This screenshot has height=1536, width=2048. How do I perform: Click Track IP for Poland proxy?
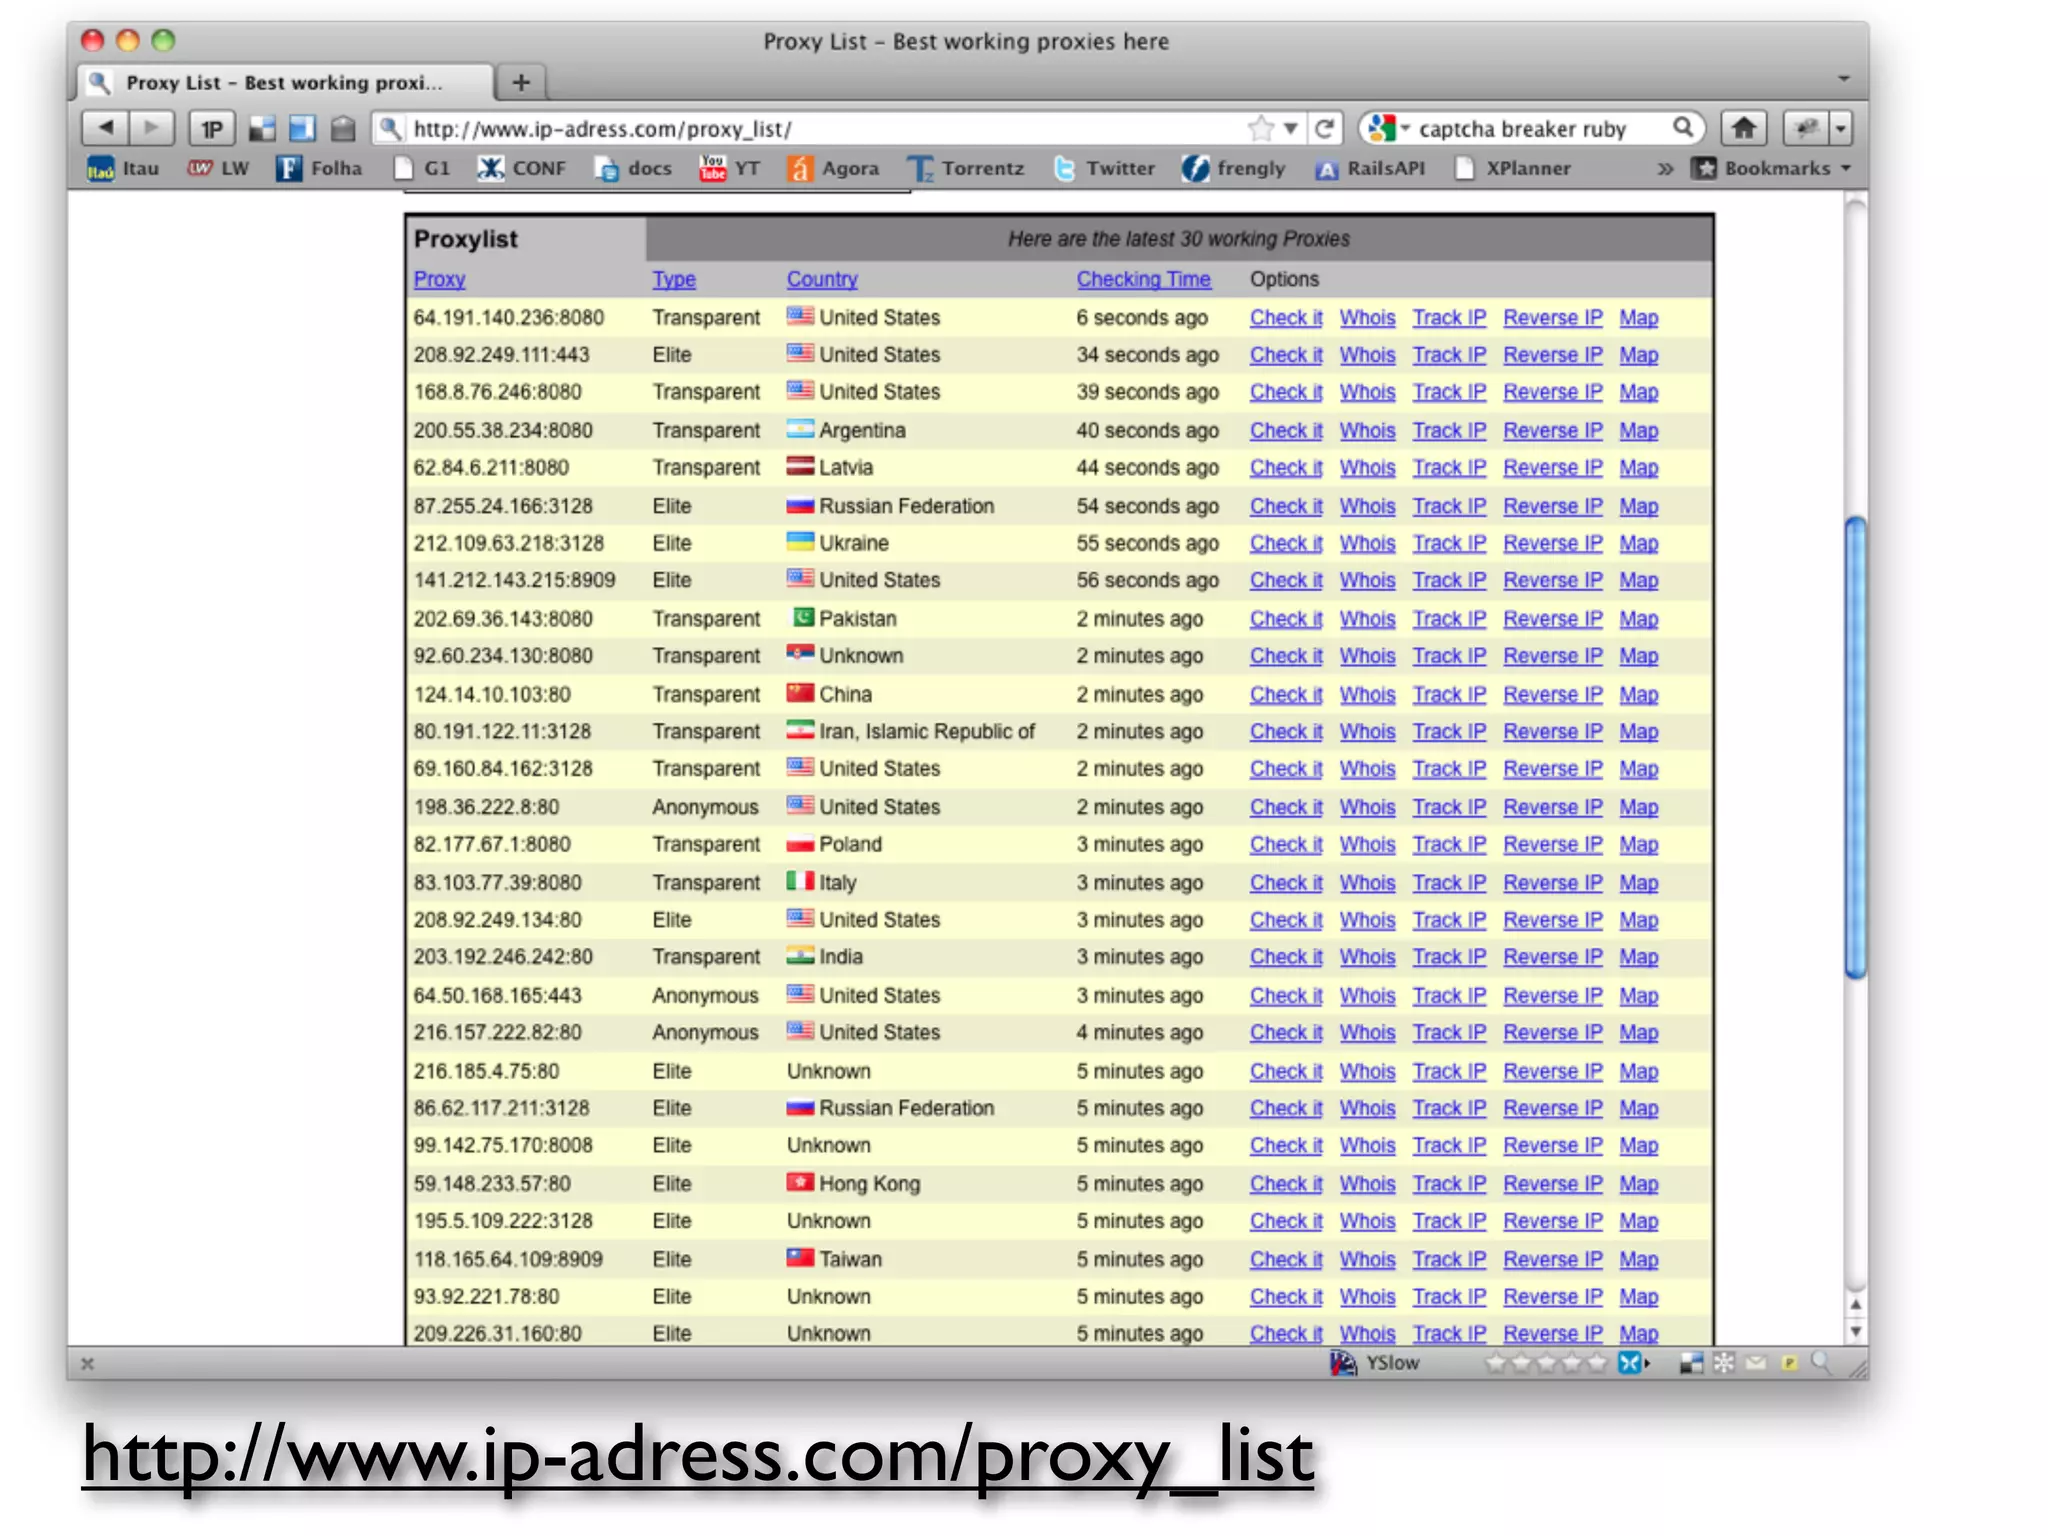pos(1449,844)
